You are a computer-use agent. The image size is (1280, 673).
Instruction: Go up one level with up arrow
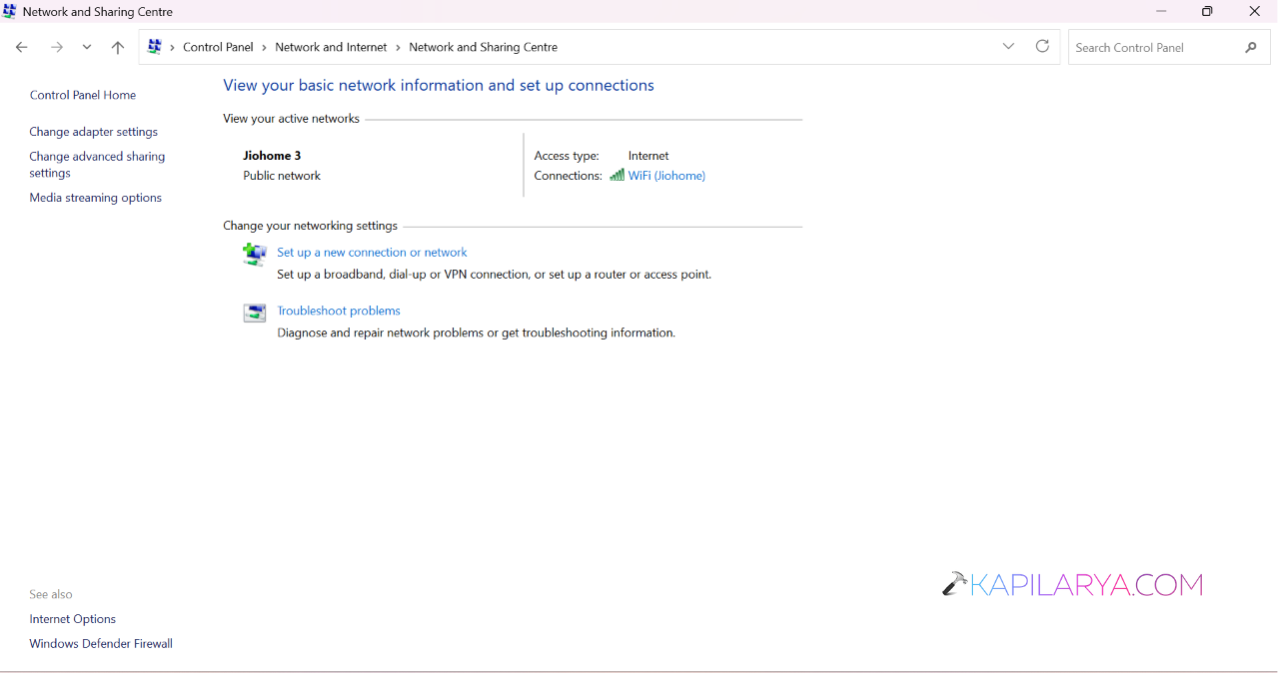(x=118, y=47)
